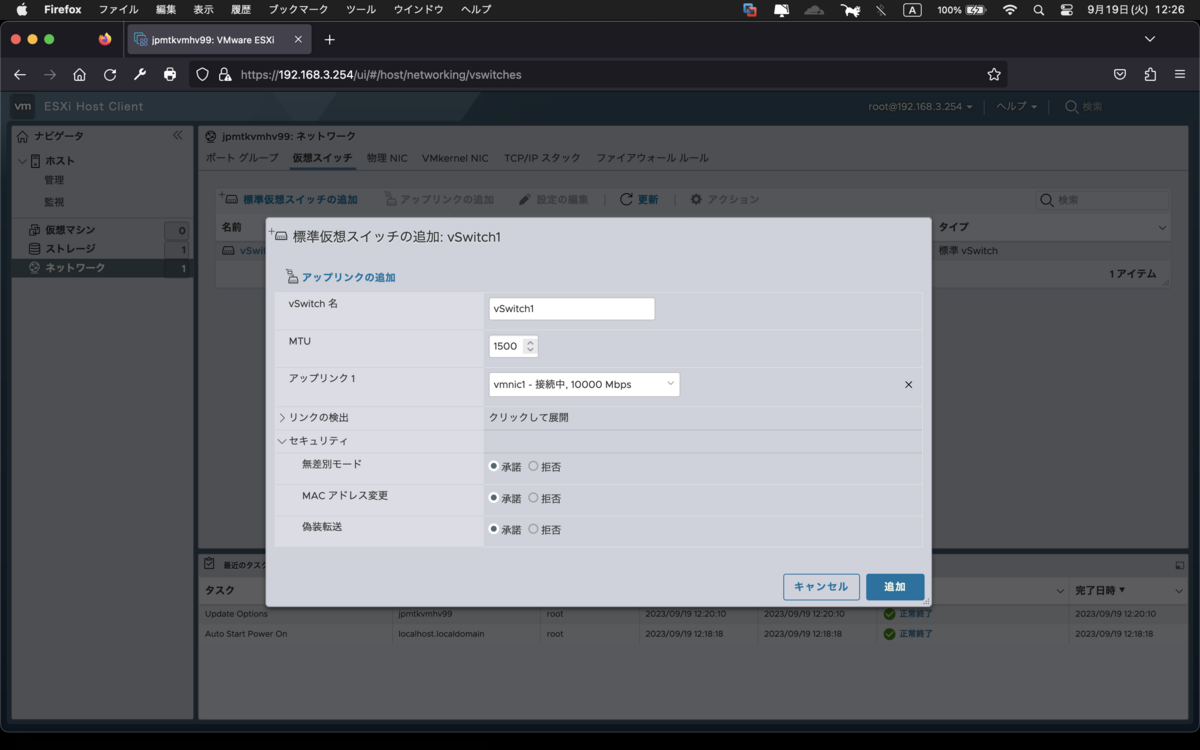Open the Firefox hamburger menu
This screenshot has width=1200, height=750.
pos(1180,74)
